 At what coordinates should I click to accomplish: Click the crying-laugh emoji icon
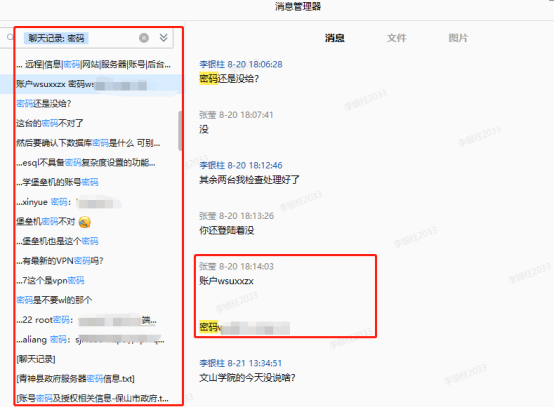coord(85,222)
